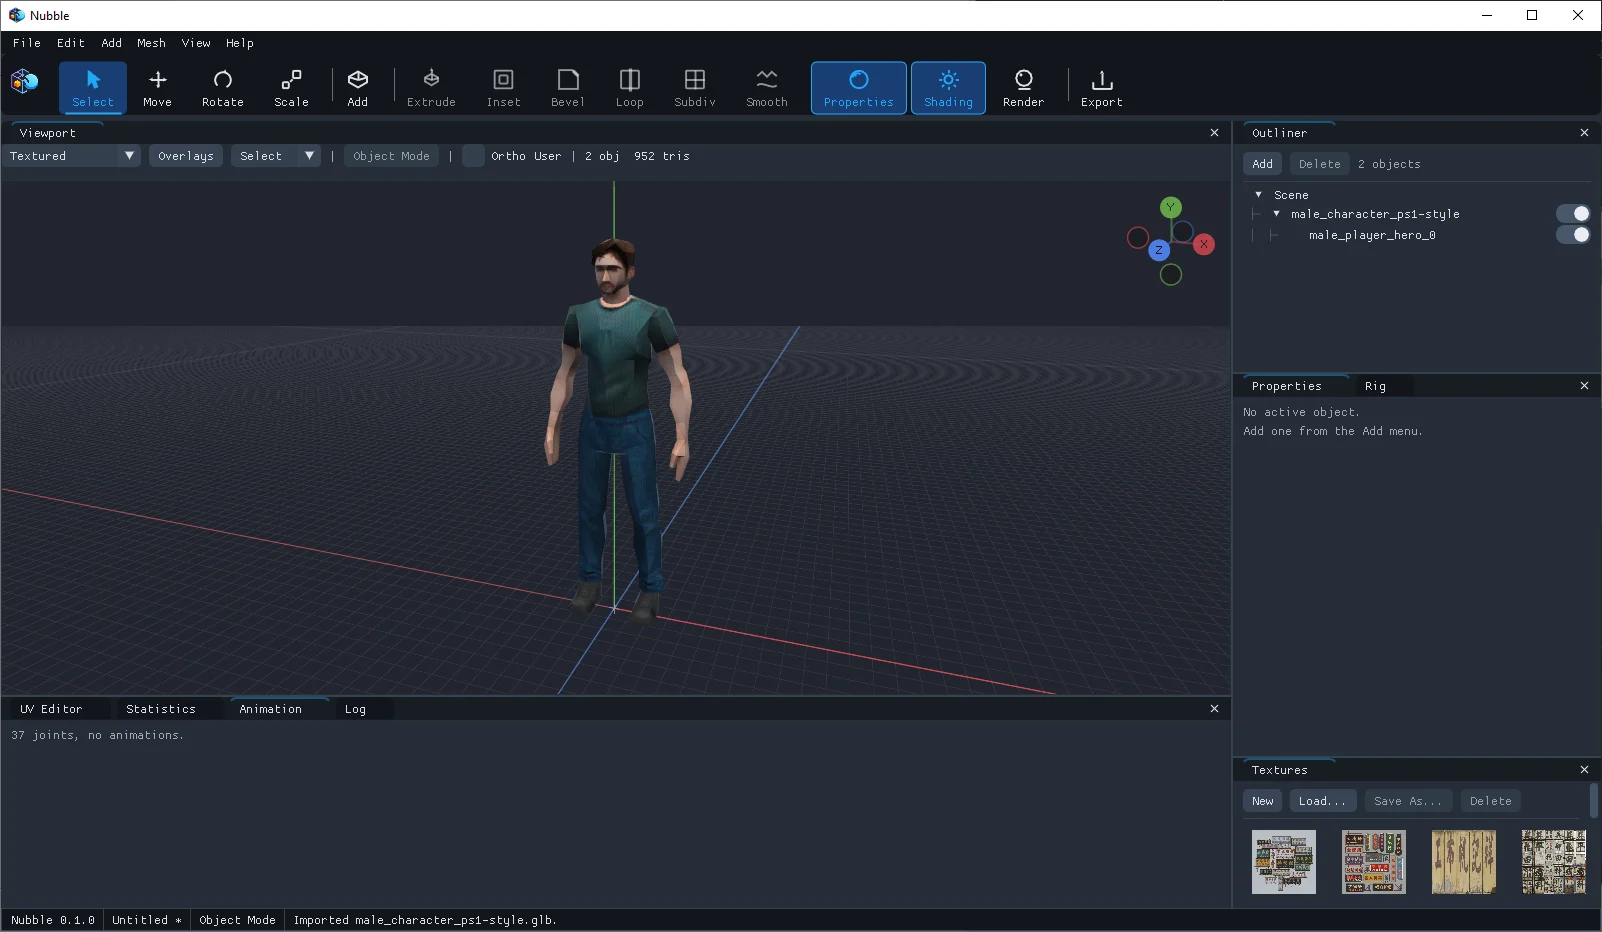
Task: Switch to the Scale tool
Action: pyautogui.click(x=291, y=88)
